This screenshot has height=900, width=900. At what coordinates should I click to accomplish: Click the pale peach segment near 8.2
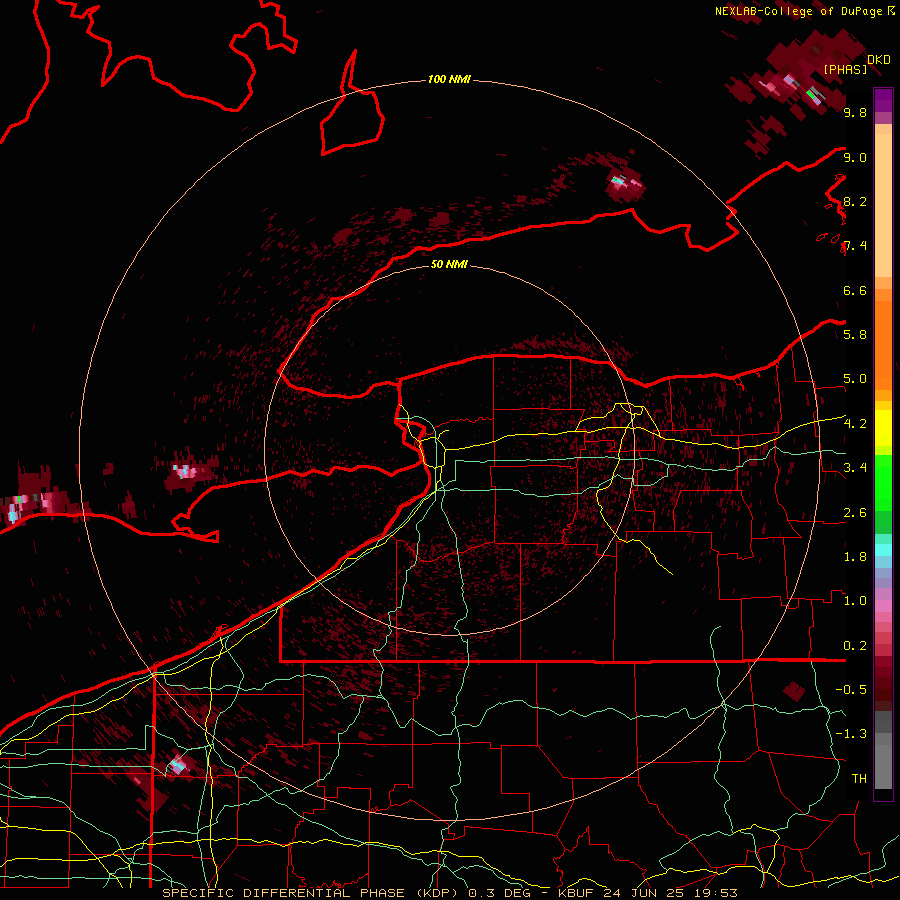883,205
